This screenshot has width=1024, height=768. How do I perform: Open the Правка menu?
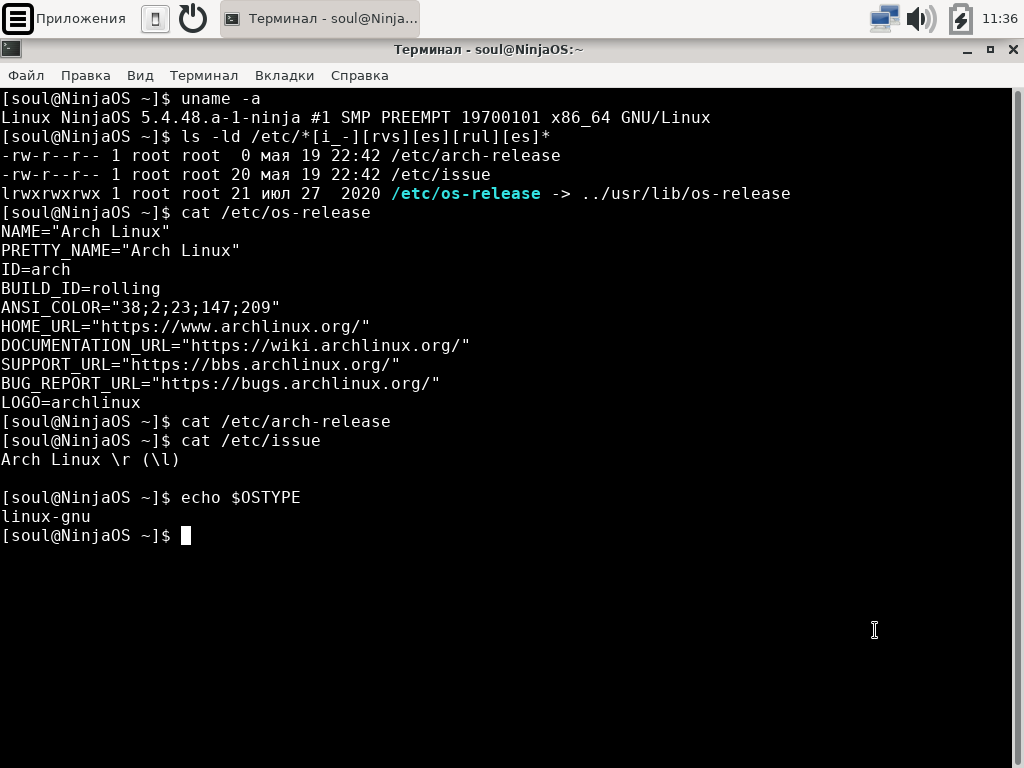click(86, 76)
